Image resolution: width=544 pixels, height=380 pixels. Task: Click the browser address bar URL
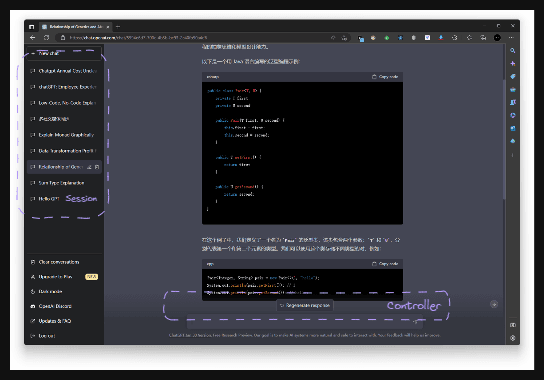[x=138, y=37]
